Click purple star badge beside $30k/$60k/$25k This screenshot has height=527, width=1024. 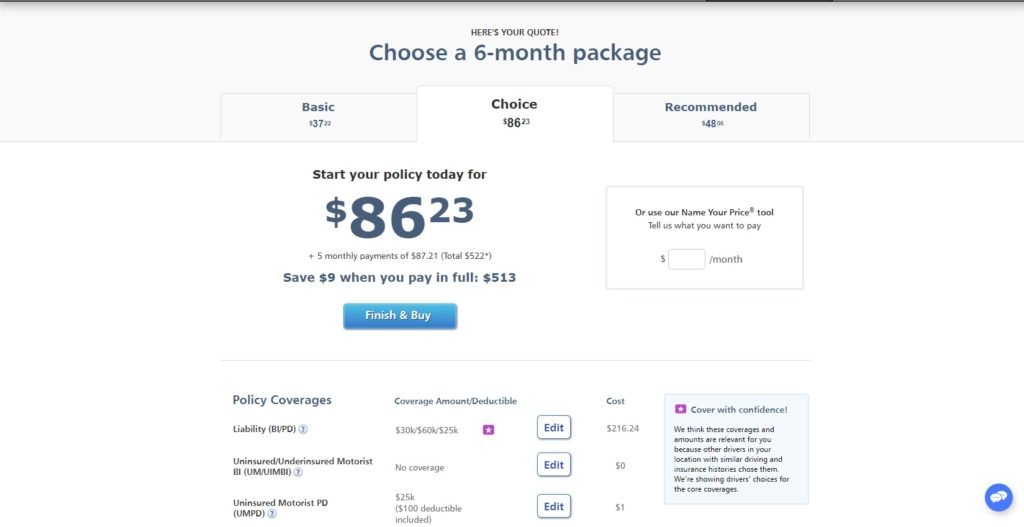point(489,429)
